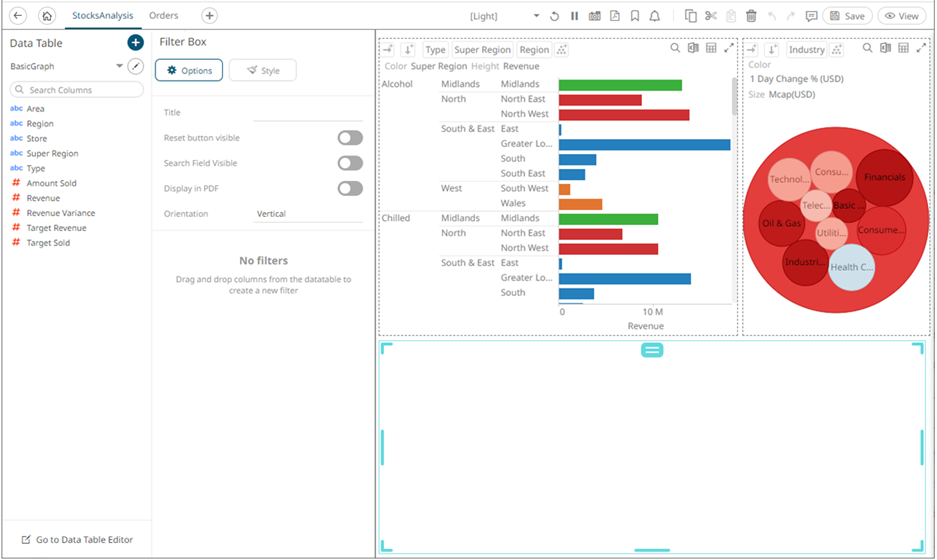
Task: Click the Save button
Action: 846,16
